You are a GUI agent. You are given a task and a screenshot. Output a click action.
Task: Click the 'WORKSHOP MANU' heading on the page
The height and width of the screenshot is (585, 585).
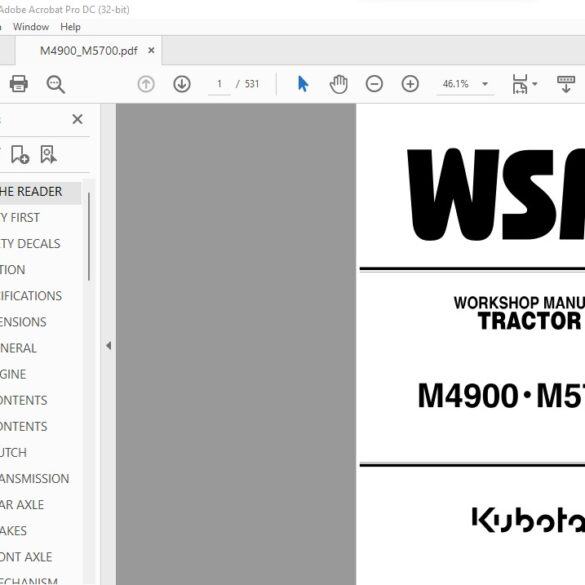click(519, 303)
